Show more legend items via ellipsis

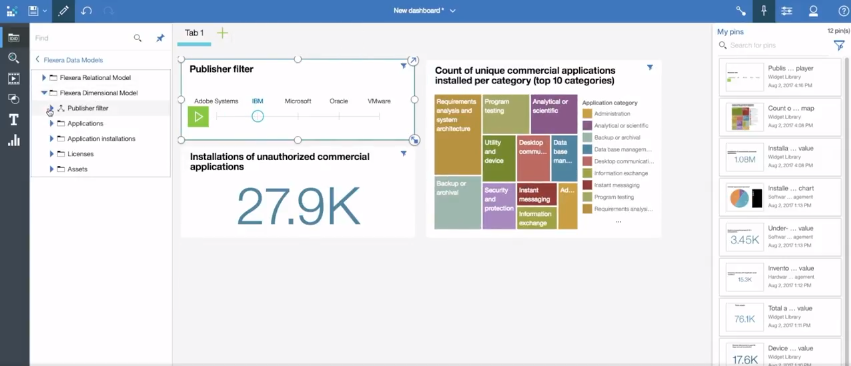click(618, 222)
